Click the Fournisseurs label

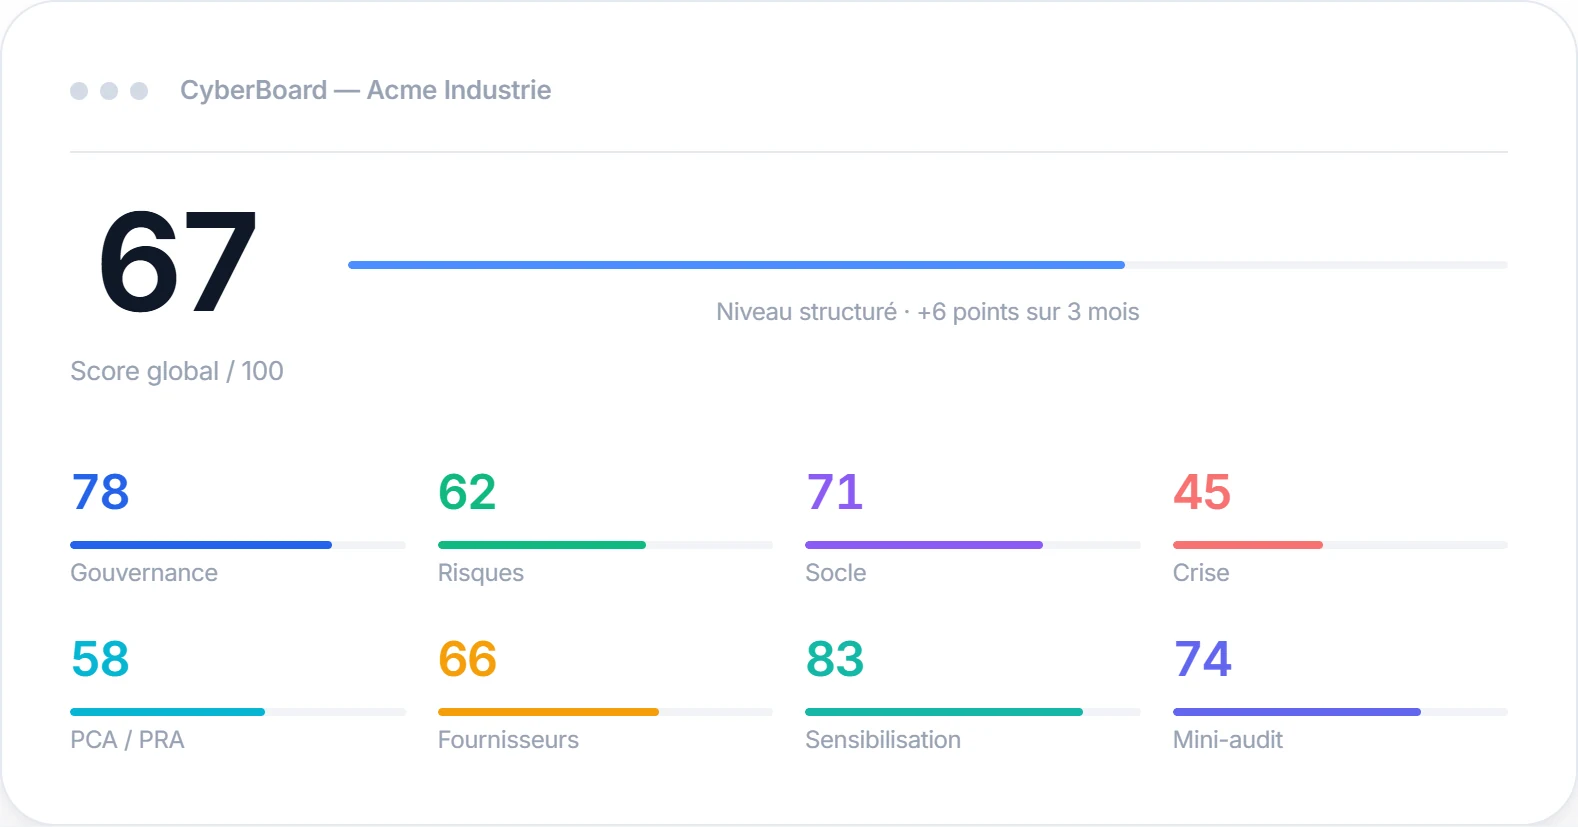(x=508, y=740)
